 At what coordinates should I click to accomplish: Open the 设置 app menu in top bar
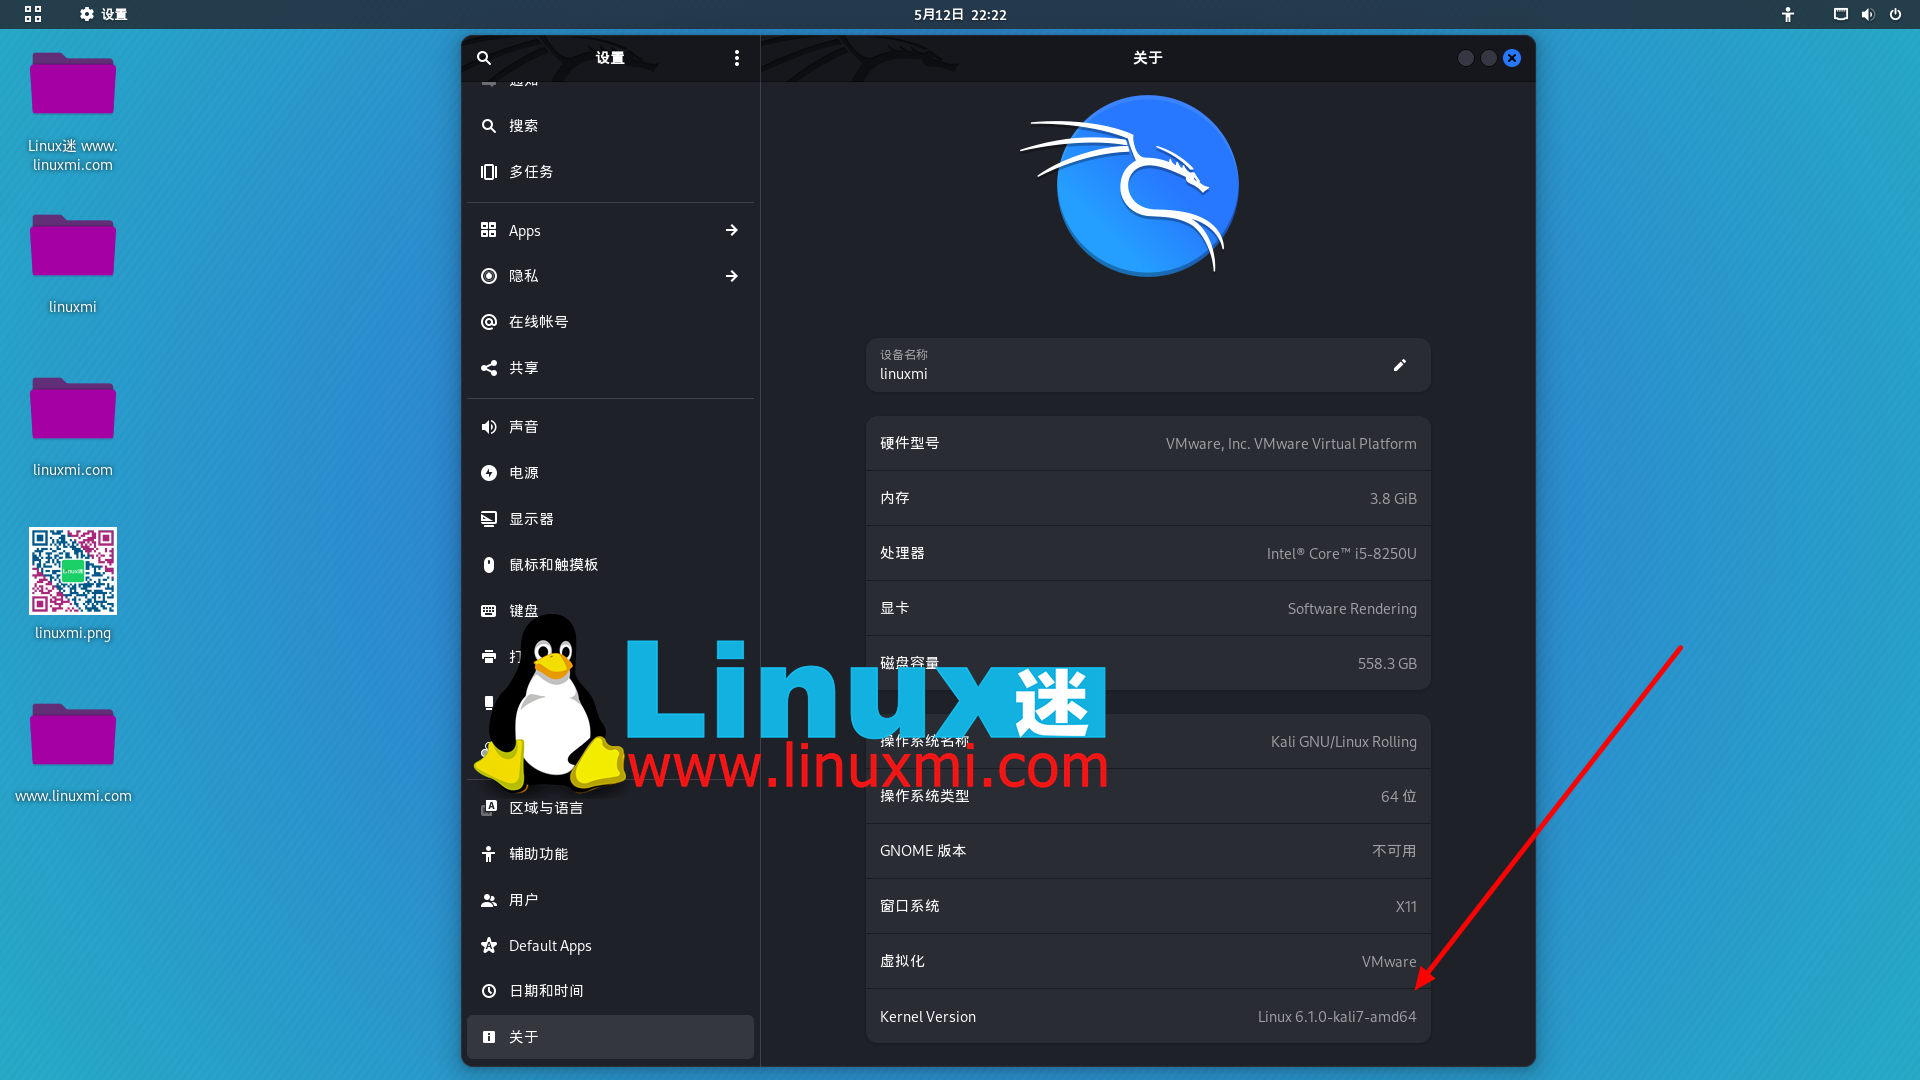coord(104,14)
